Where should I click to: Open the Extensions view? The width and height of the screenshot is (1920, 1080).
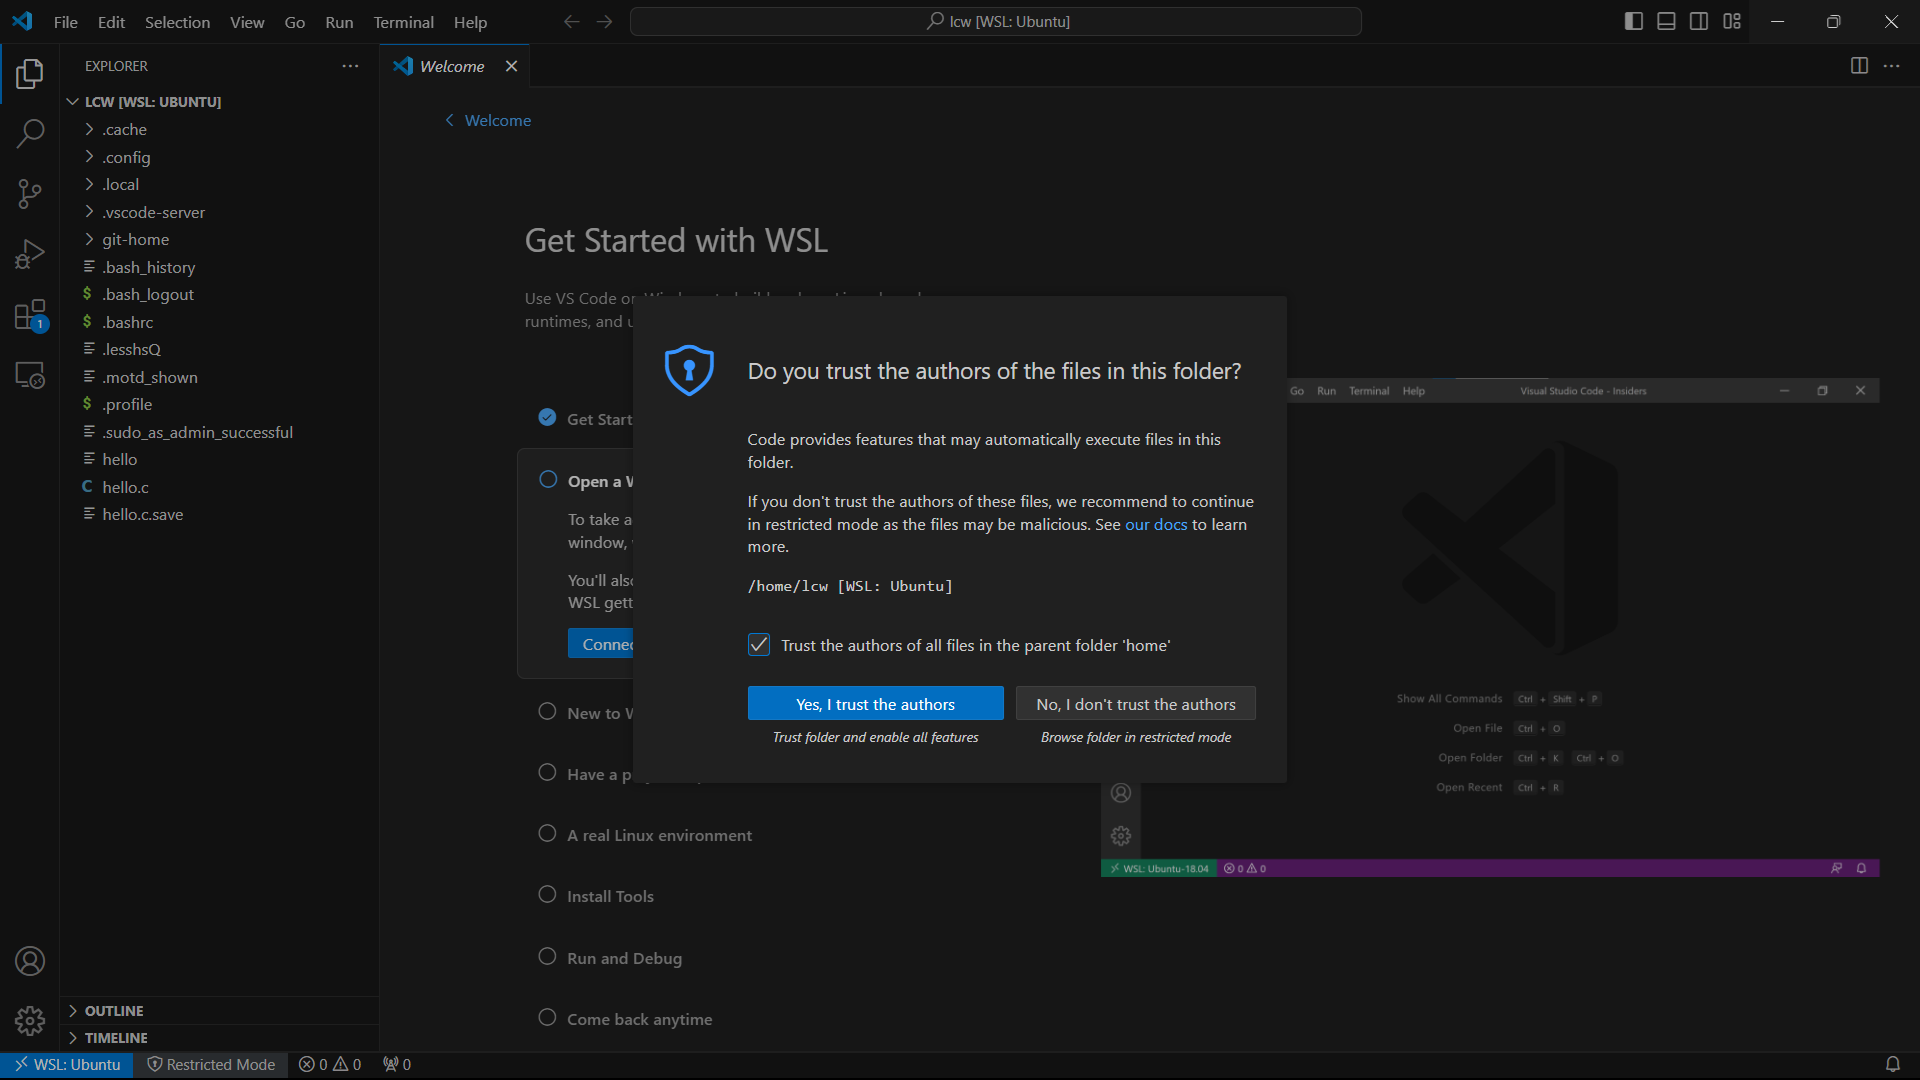point(30,316)
